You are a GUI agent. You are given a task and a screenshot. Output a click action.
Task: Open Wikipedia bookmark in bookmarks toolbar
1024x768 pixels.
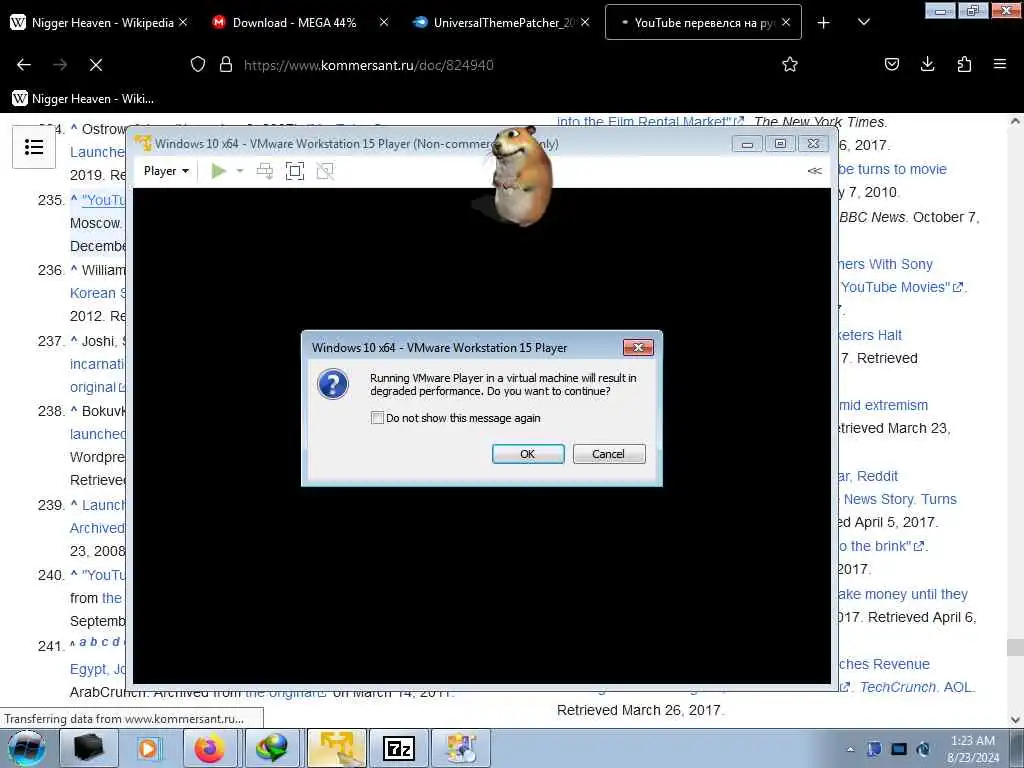(83, 99)
